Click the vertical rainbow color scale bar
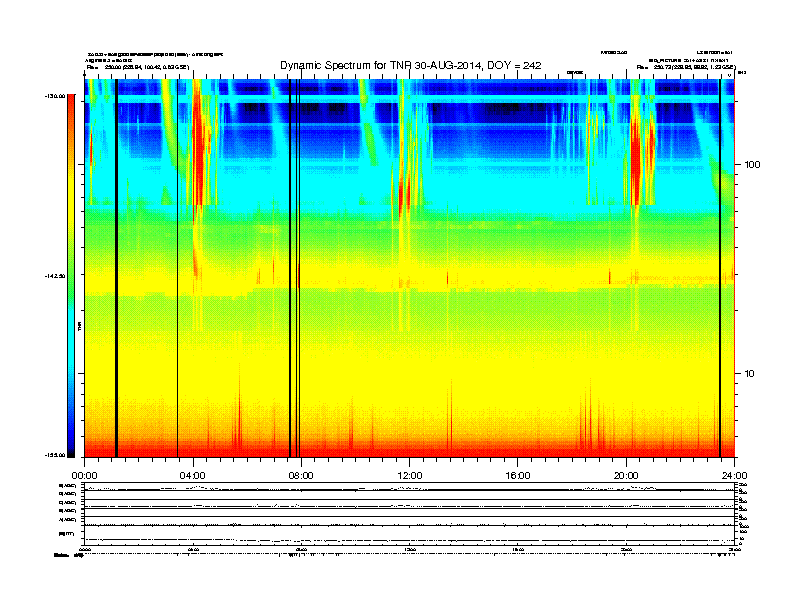This screenshot has height=612, width=792. click(x=71, y=275)
